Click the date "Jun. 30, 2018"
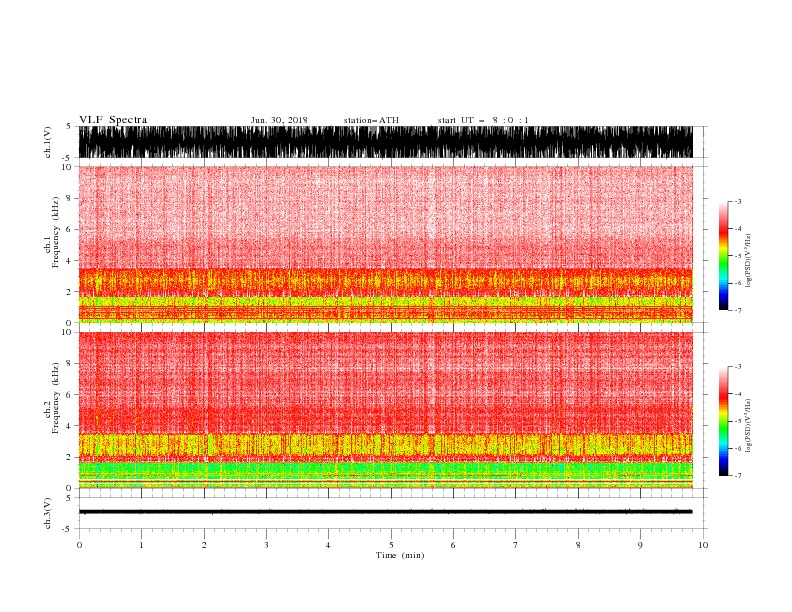Viewport: 792px width, 612px height. pyautogui.click(x=279, y=120)
